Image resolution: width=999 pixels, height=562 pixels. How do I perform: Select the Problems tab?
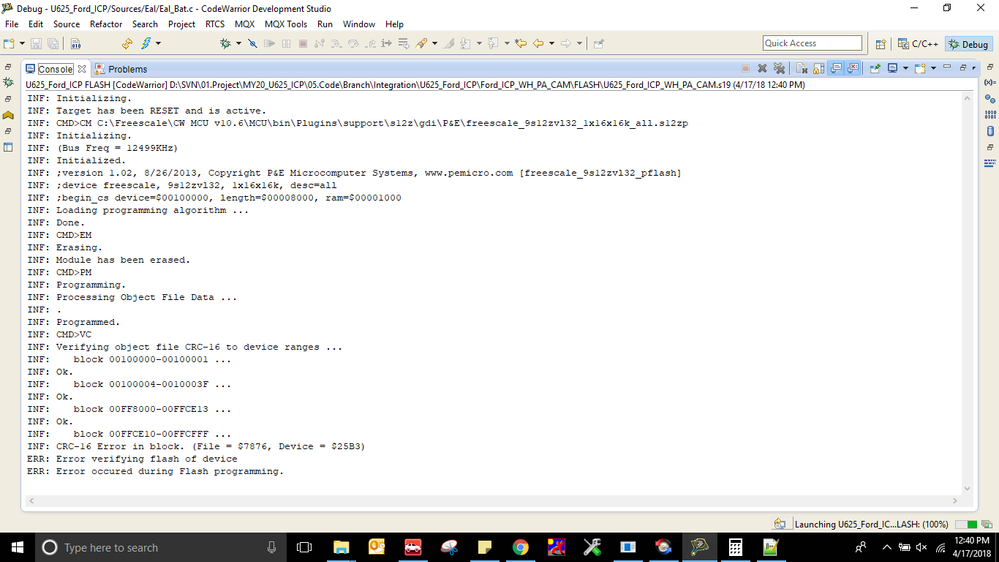[121, 69]
